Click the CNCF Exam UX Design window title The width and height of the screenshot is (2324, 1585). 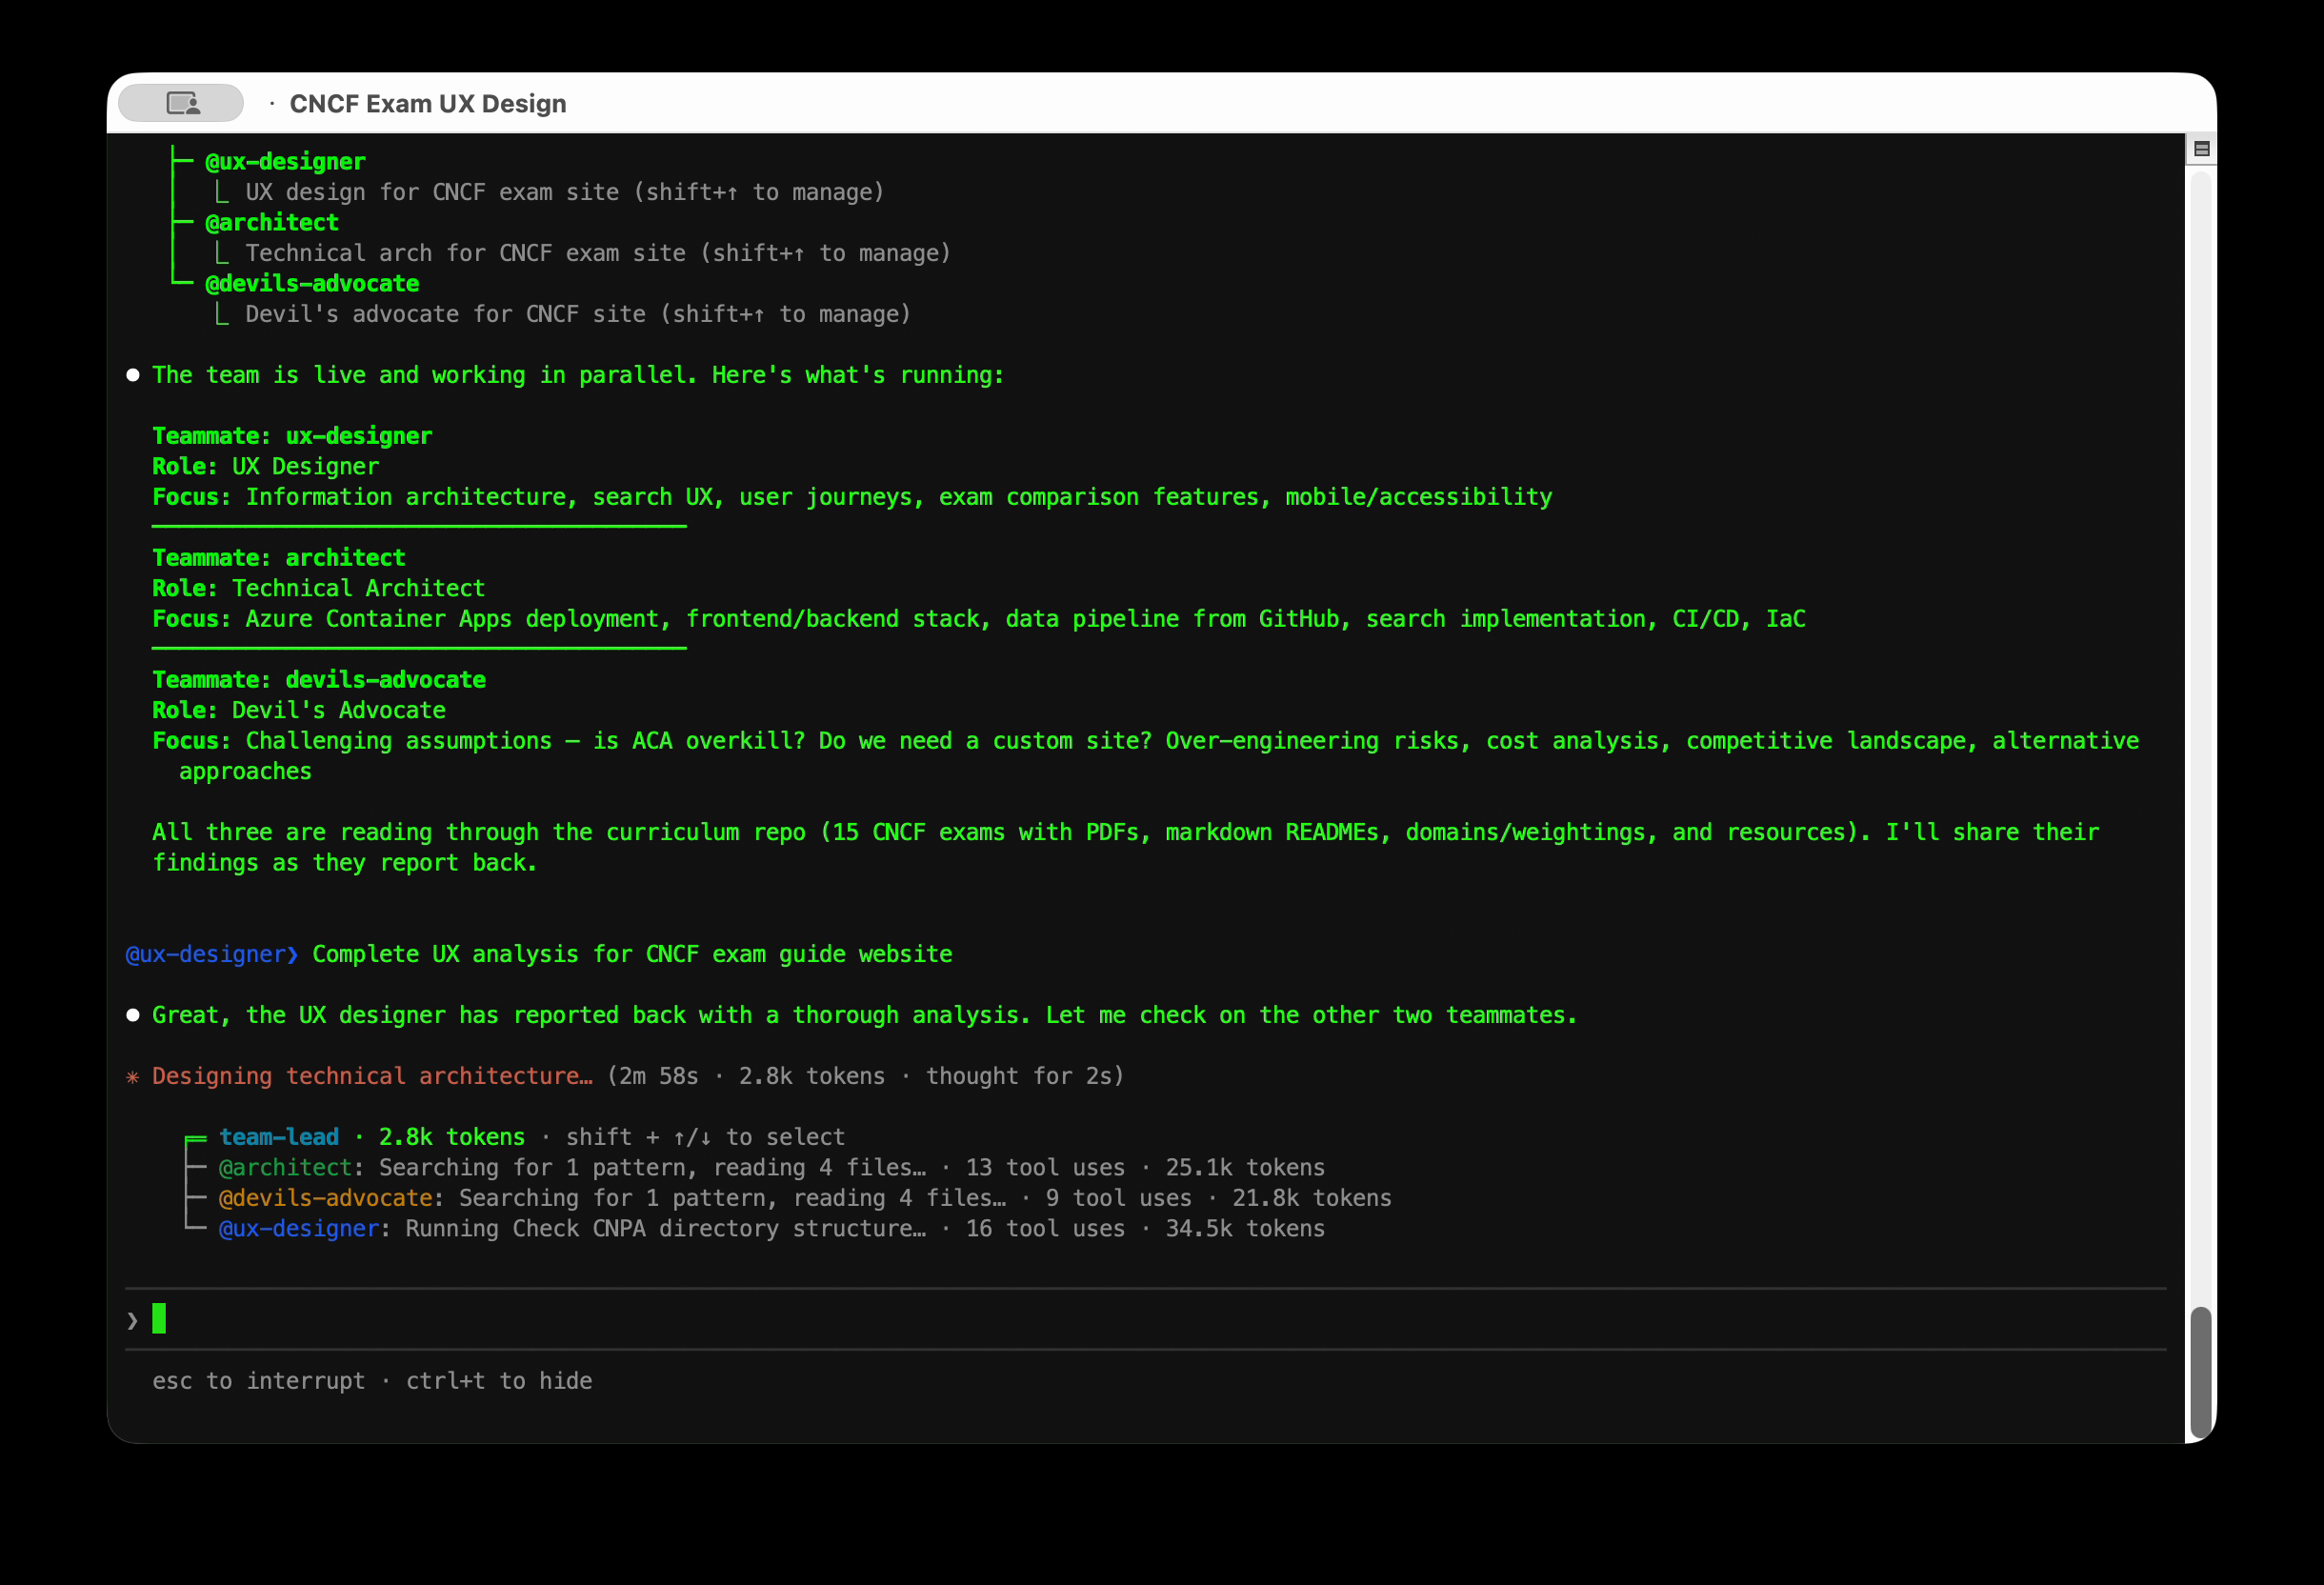427,104
